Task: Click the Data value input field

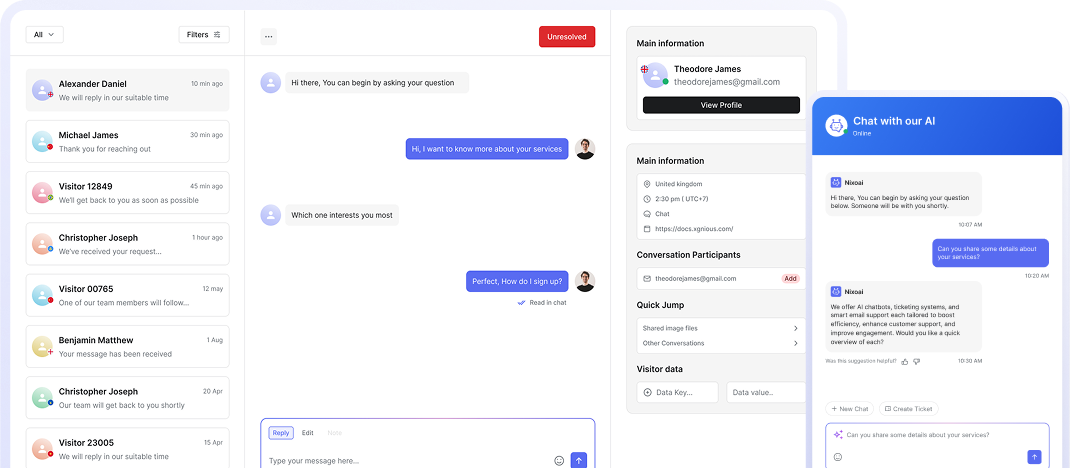Action: 765,393
